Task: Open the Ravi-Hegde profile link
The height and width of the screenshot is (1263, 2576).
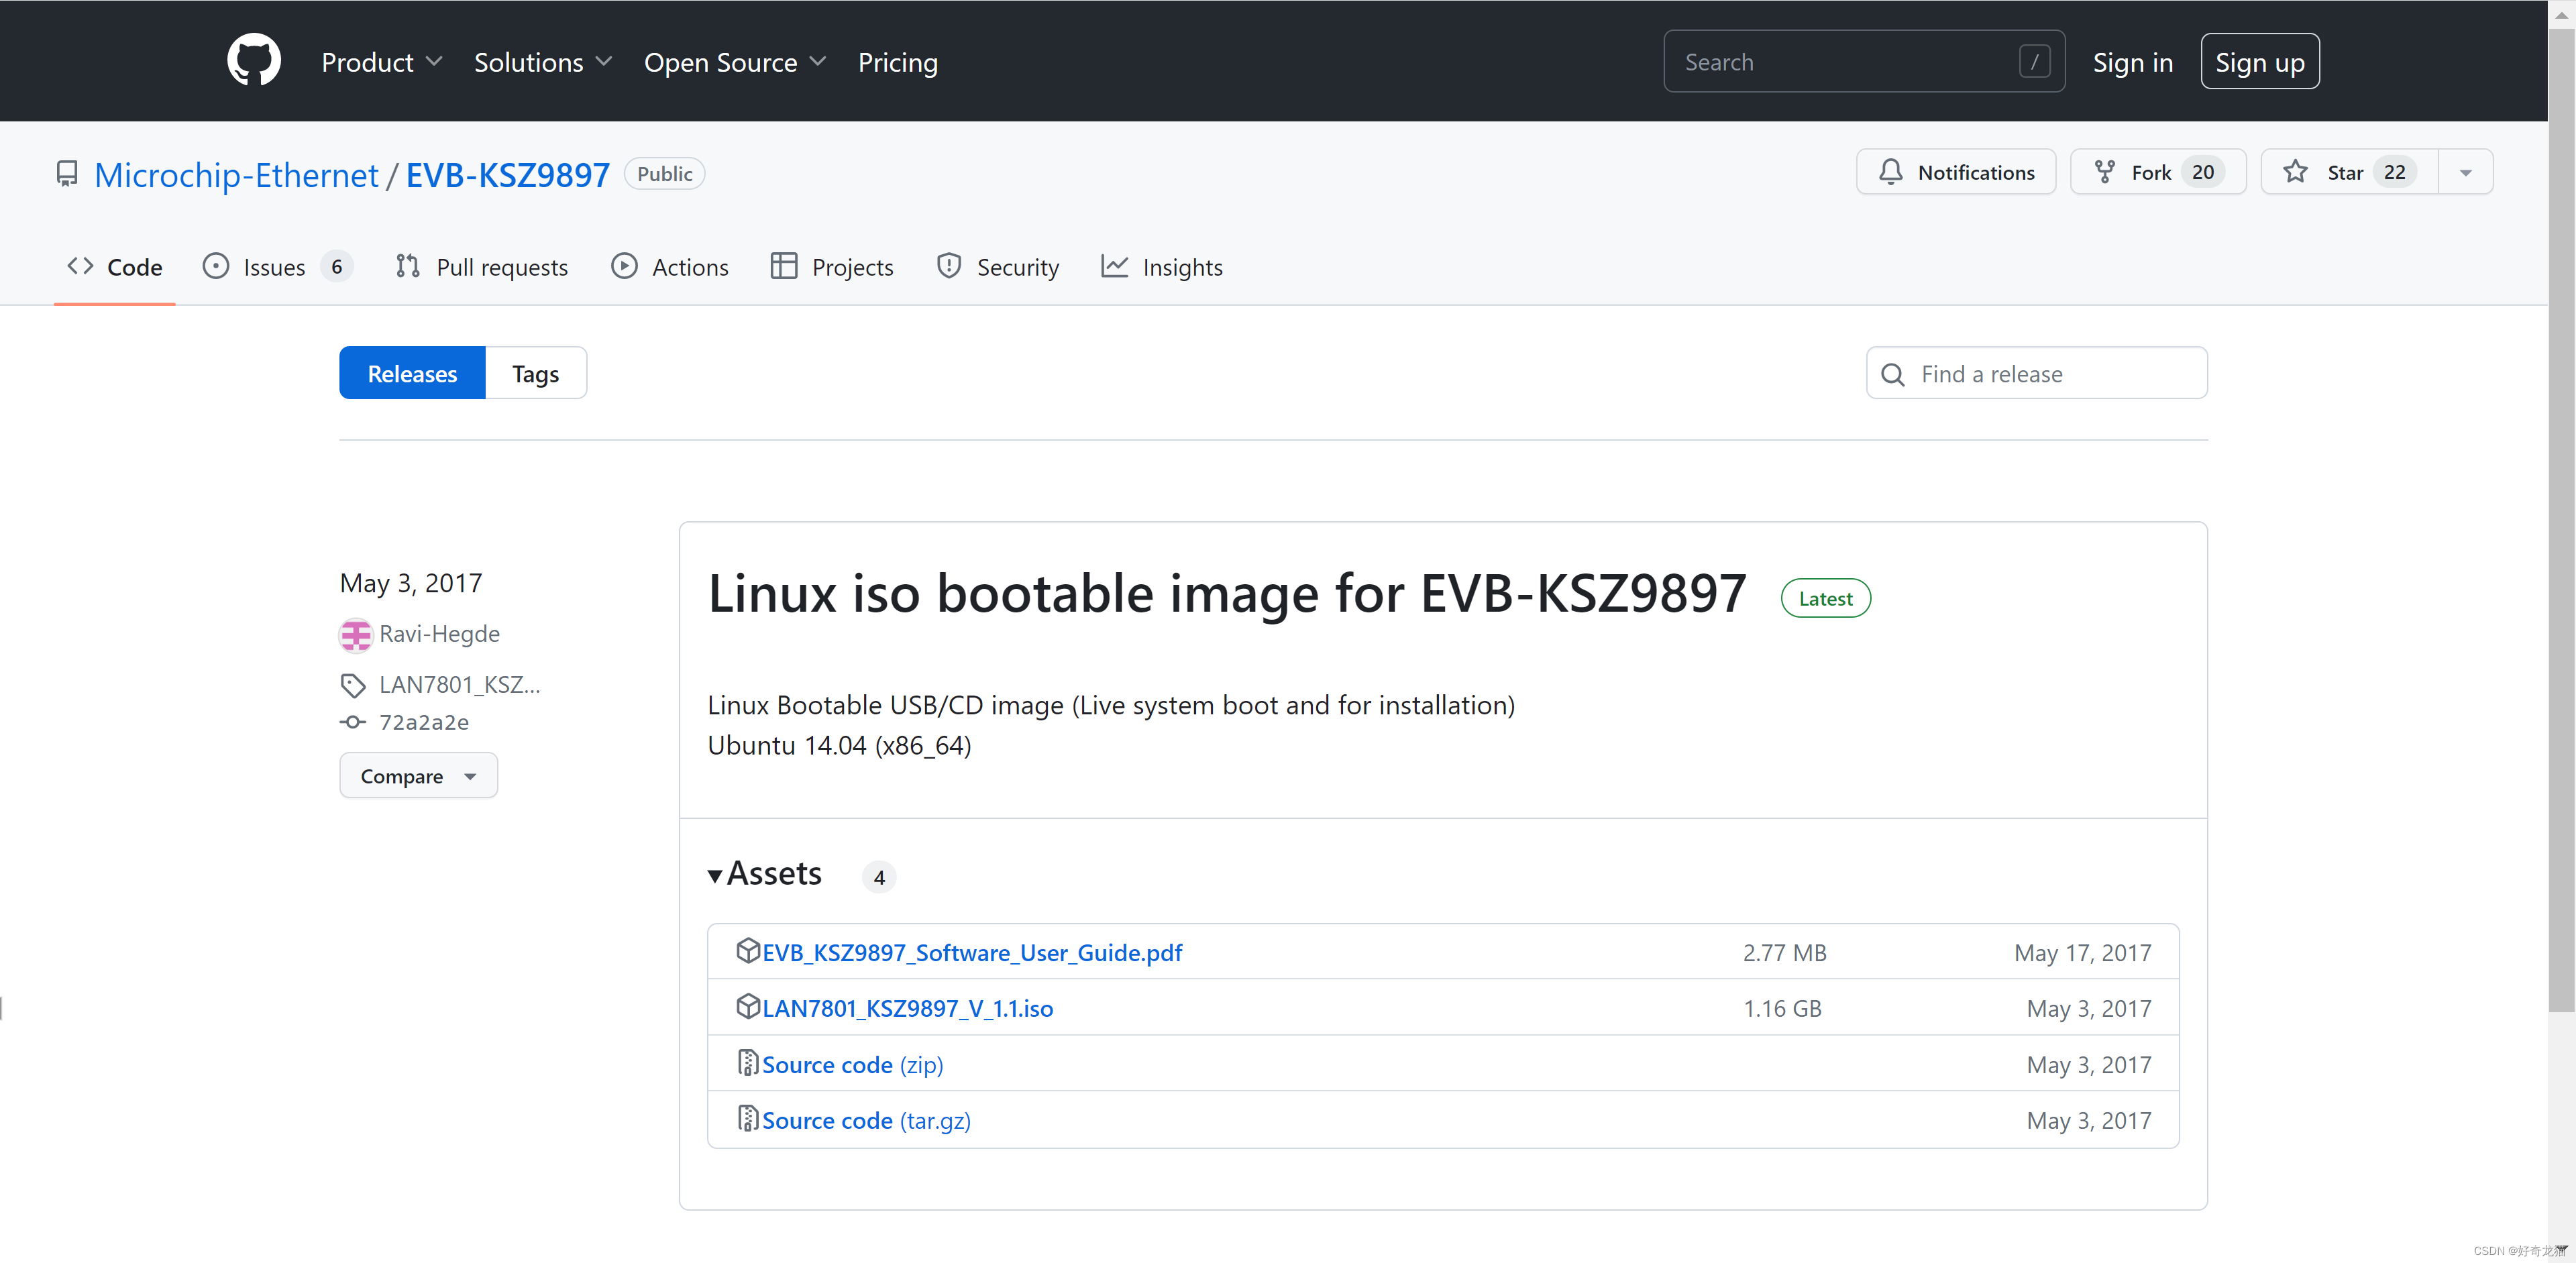Action: click(x=439, y=634)
